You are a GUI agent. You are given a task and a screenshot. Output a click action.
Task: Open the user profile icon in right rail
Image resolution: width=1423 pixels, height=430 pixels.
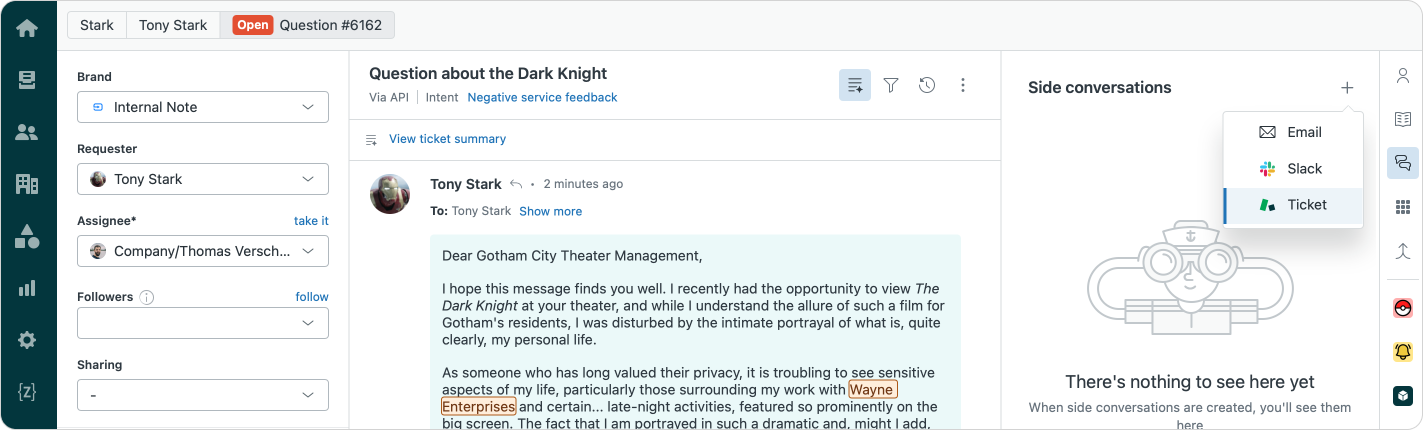tap(1403, 76)
